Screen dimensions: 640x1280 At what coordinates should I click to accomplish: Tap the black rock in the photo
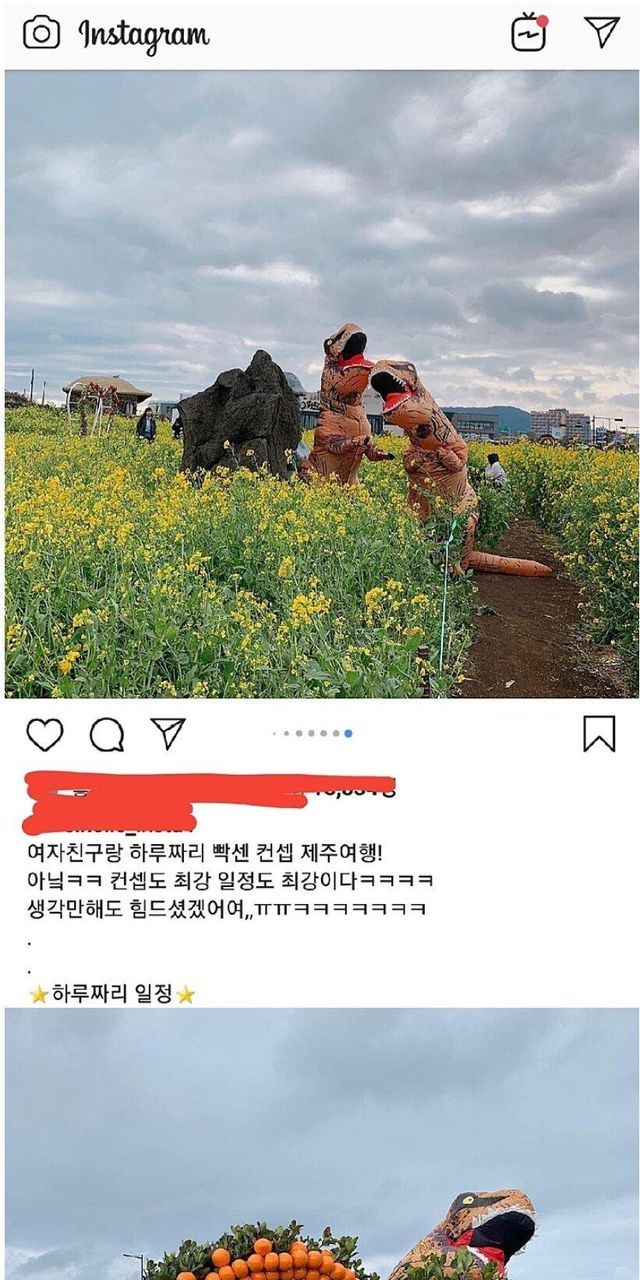coord(240,412)
